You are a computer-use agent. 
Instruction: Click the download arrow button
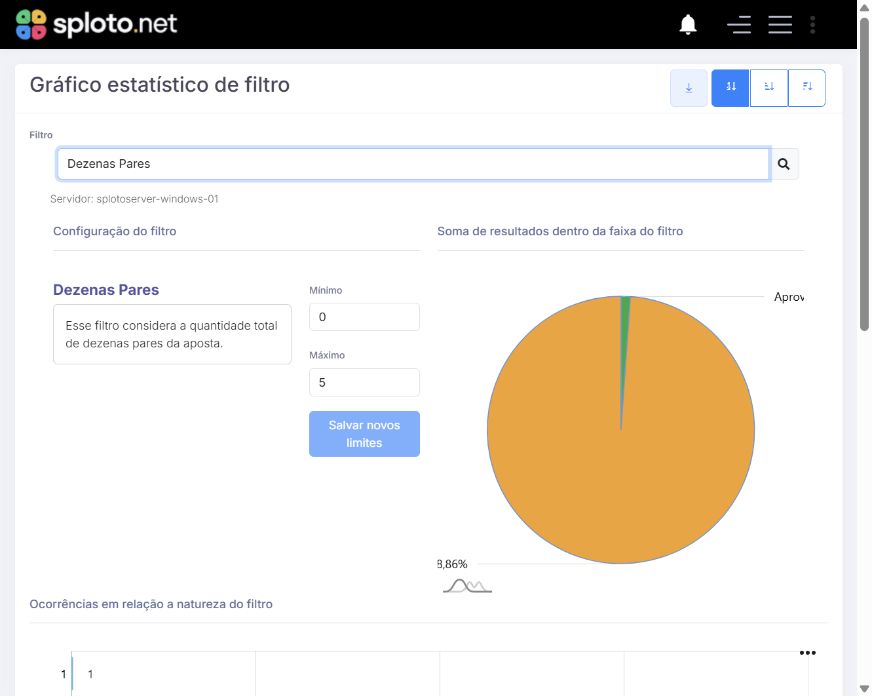click(688, 88)
